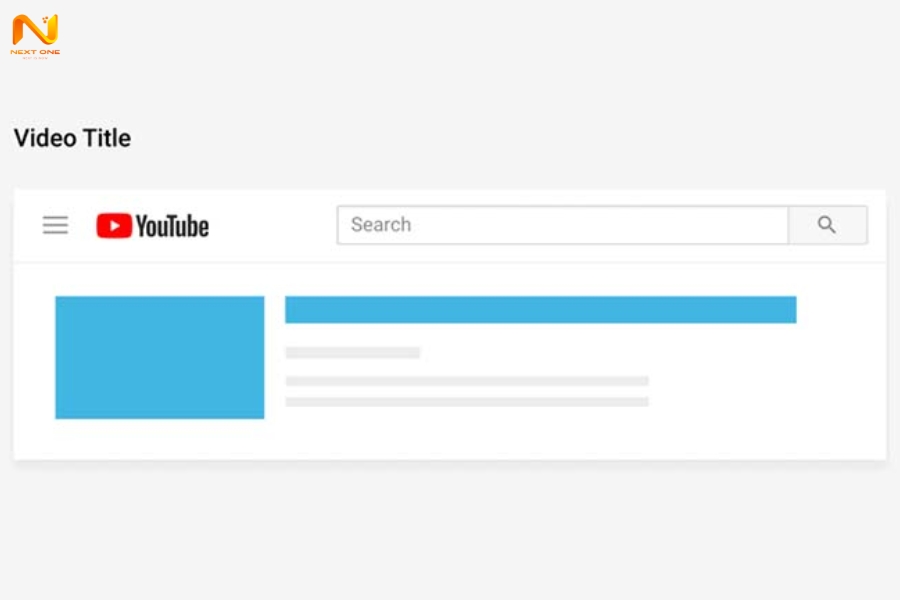This screenshot has width=900, height=600.
Task: Click the white triangle inside YouTube logo
Action: point(115,226)
